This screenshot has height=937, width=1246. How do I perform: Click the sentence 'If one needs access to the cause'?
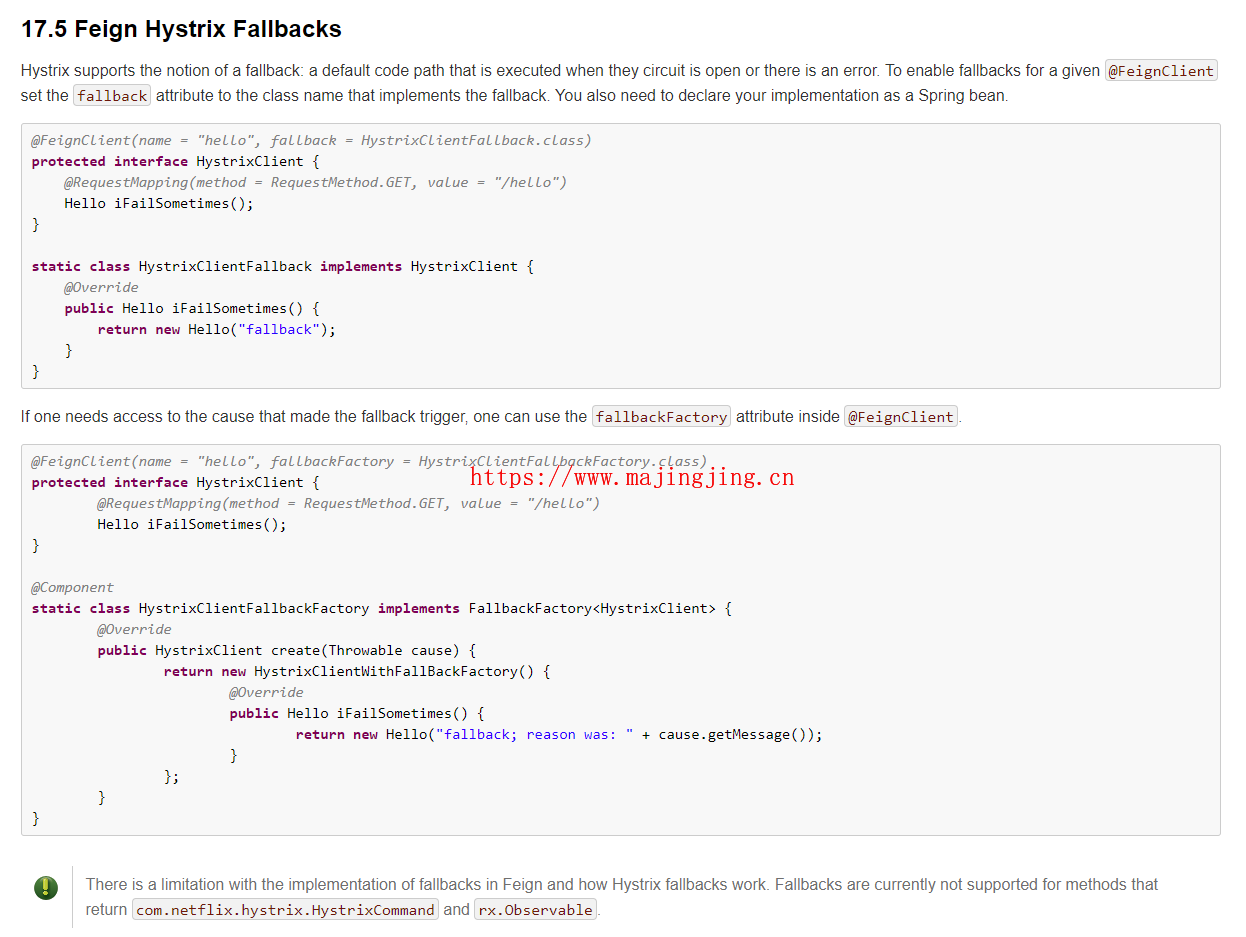click(x=490, y=417)
